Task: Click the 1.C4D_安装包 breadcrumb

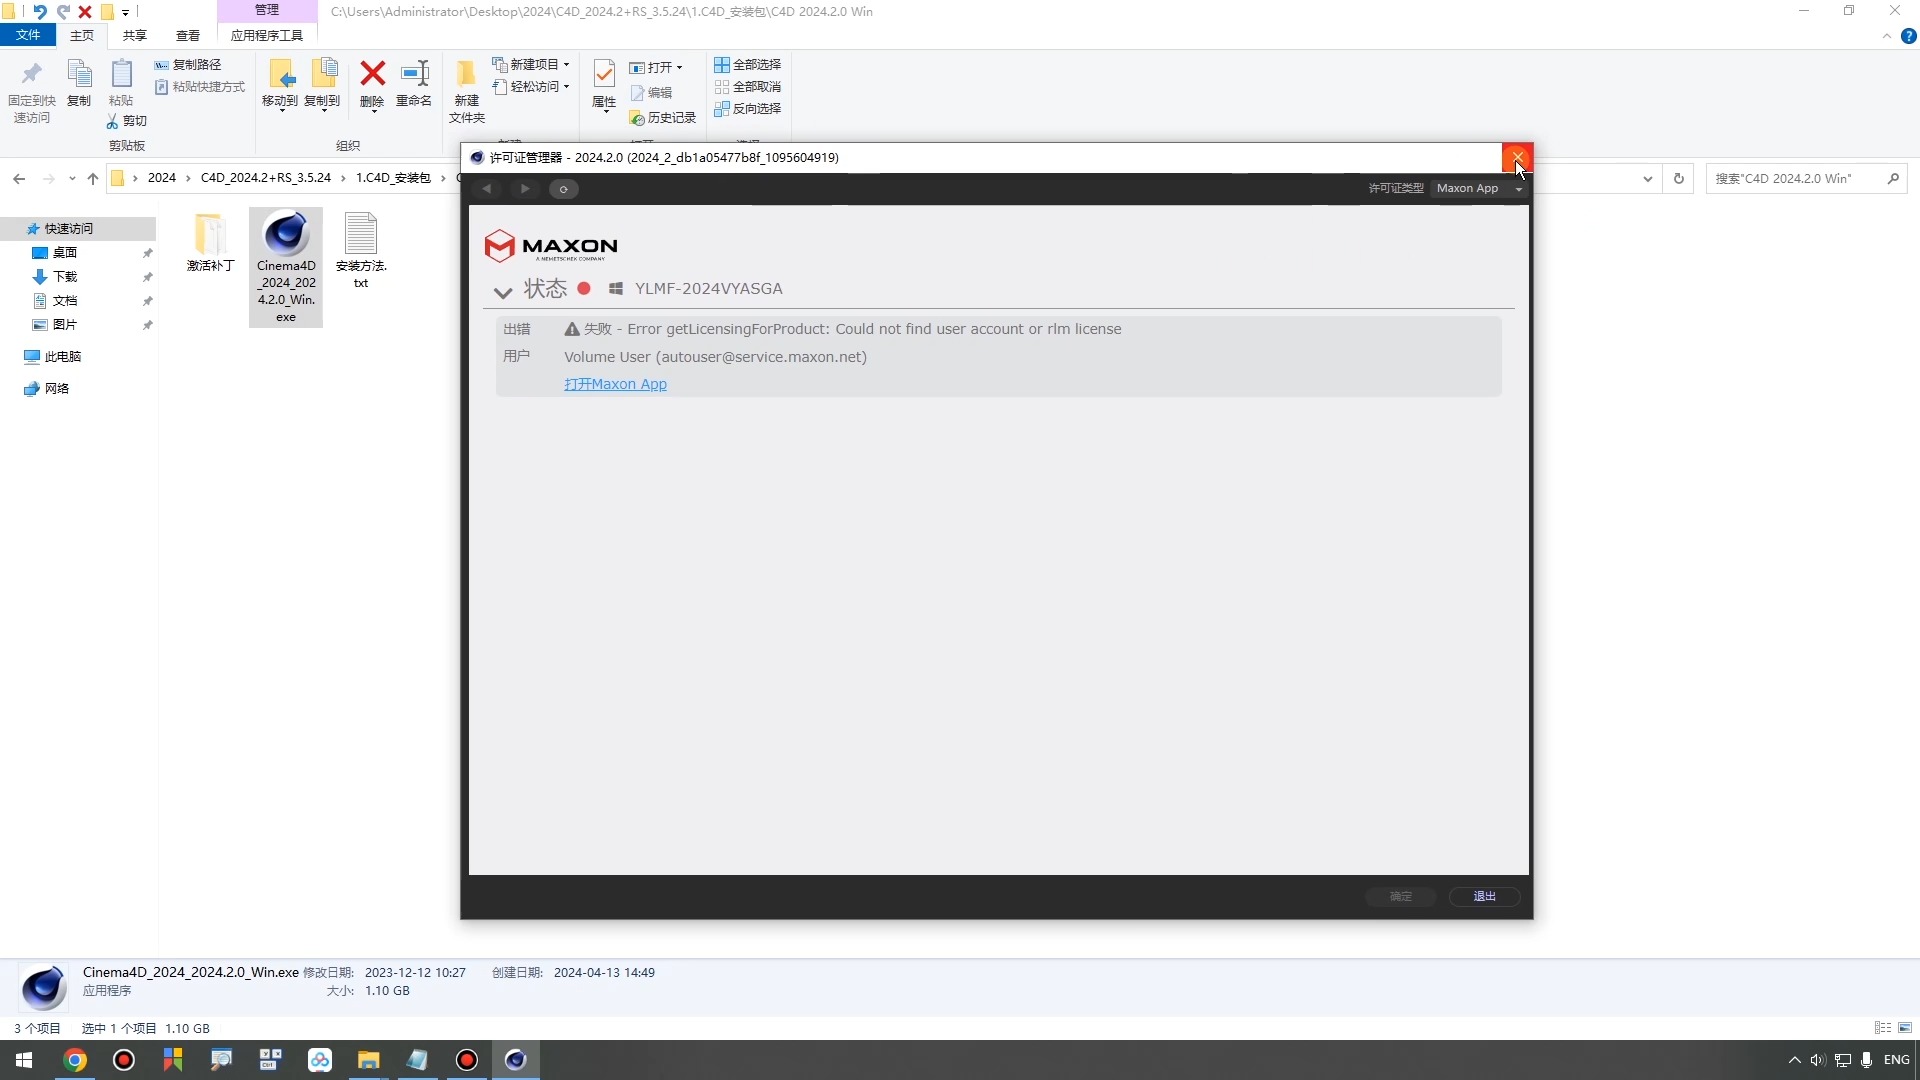Action: coord(393,178)
